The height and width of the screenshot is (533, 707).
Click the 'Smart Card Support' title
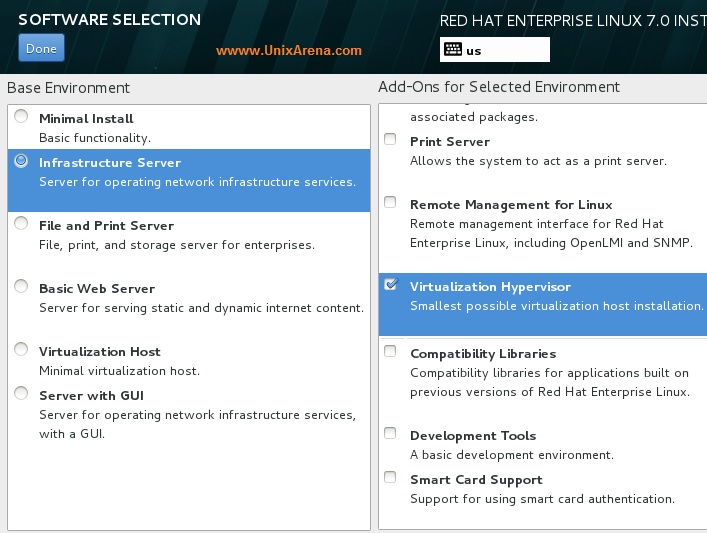click(x=477, y=480)
